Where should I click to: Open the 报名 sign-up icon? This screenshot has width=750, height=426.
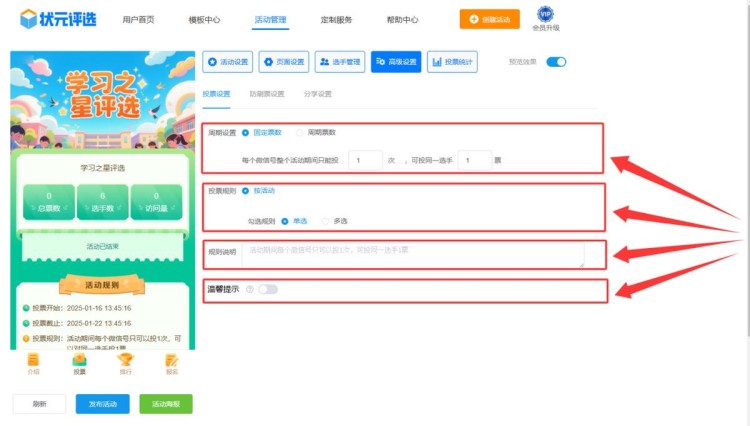(x=171, y=361)
